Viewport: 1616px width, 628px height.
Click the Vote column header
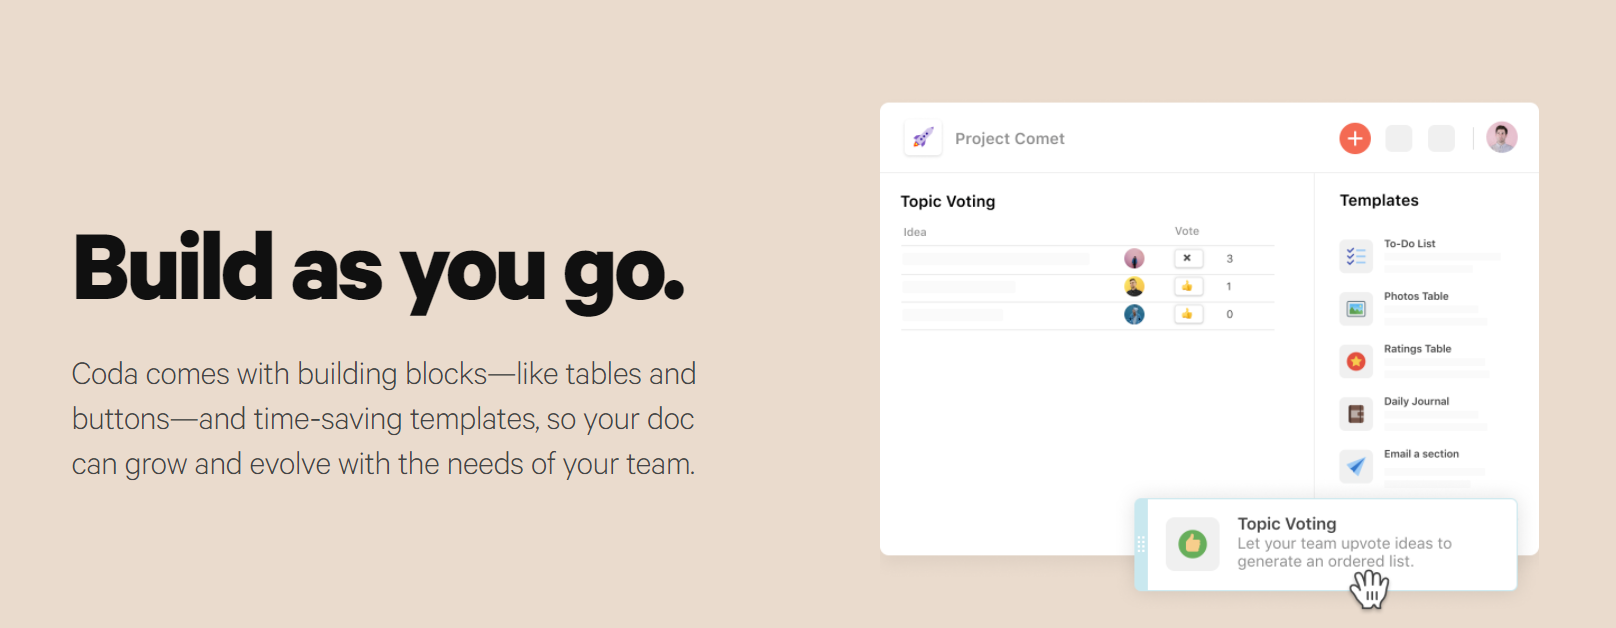point(1186,231)
